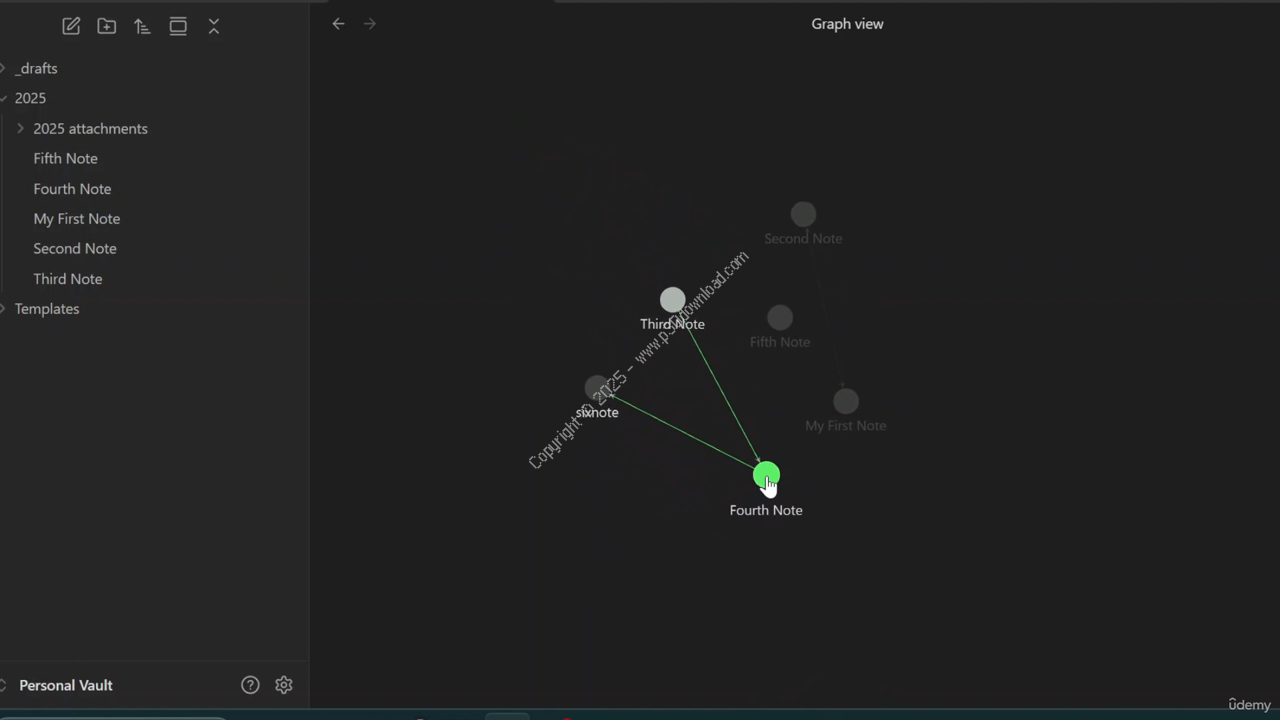Viewport: 1280px width, 720px height.
Task: Navigate forward with the right arrow
Action: pos(370,24)
